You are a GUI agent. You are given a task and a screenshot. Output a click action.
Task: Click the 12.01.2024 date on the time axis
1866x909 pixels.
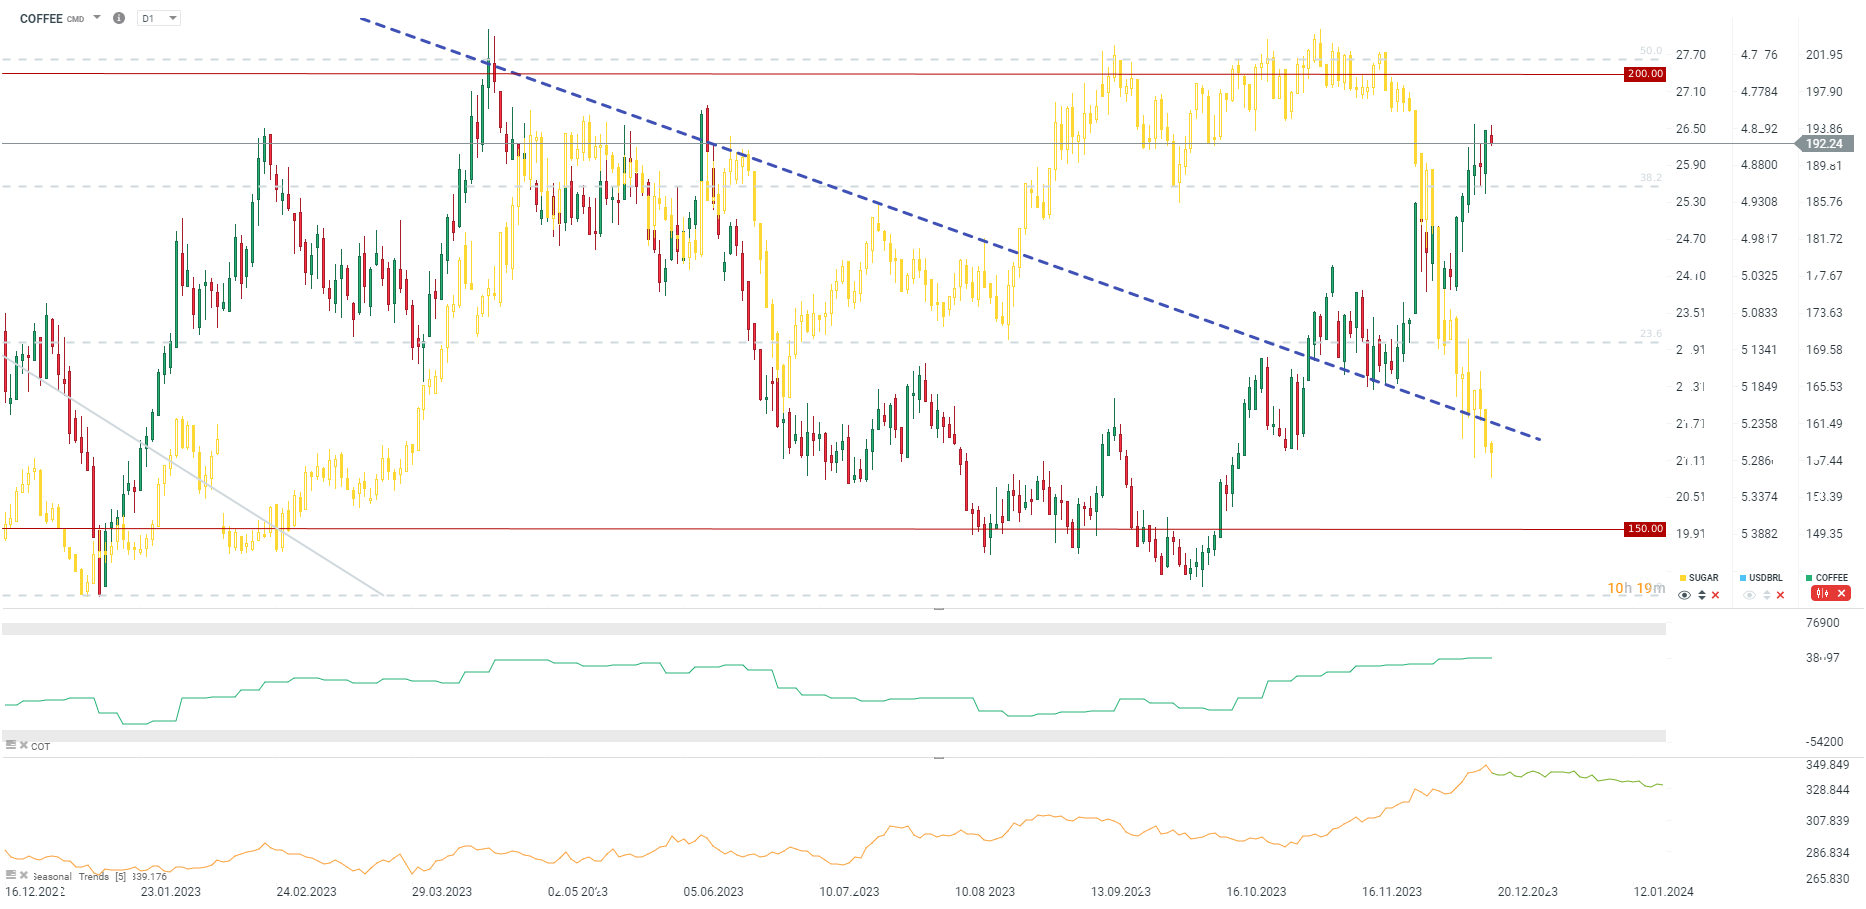coord(1664,892)
